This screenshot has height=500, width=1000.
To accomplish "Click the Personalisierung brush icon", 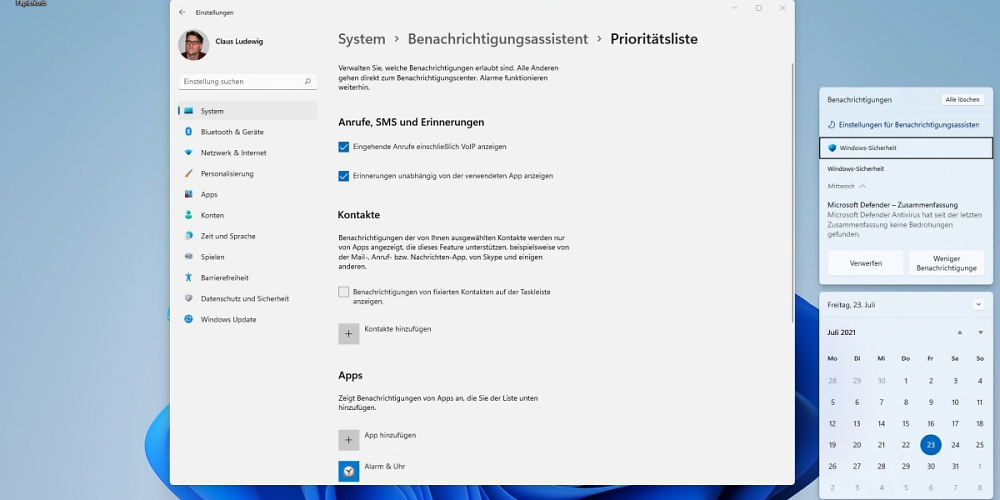I will [x=189, y=173].
